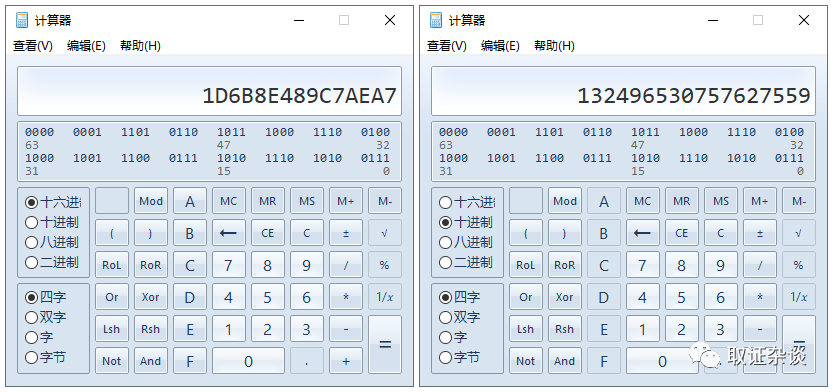This screenshot has width=833, height=392.
Task: Click the backspace arrow in left calculator
Action: pos(228,233)
